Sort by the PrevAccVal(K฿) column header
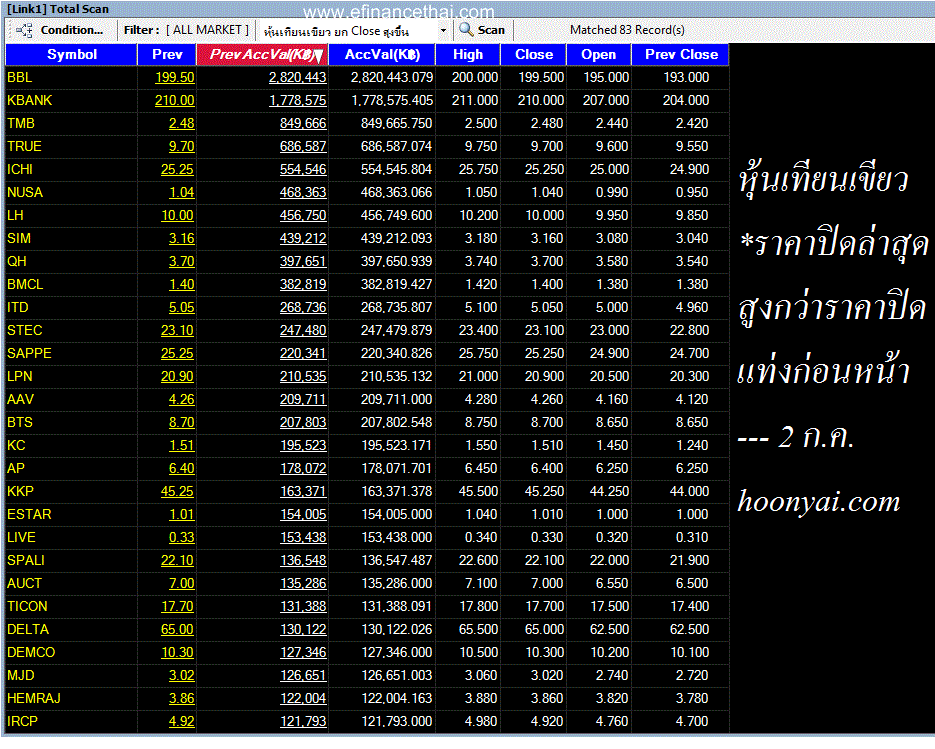 pos(262,54)
